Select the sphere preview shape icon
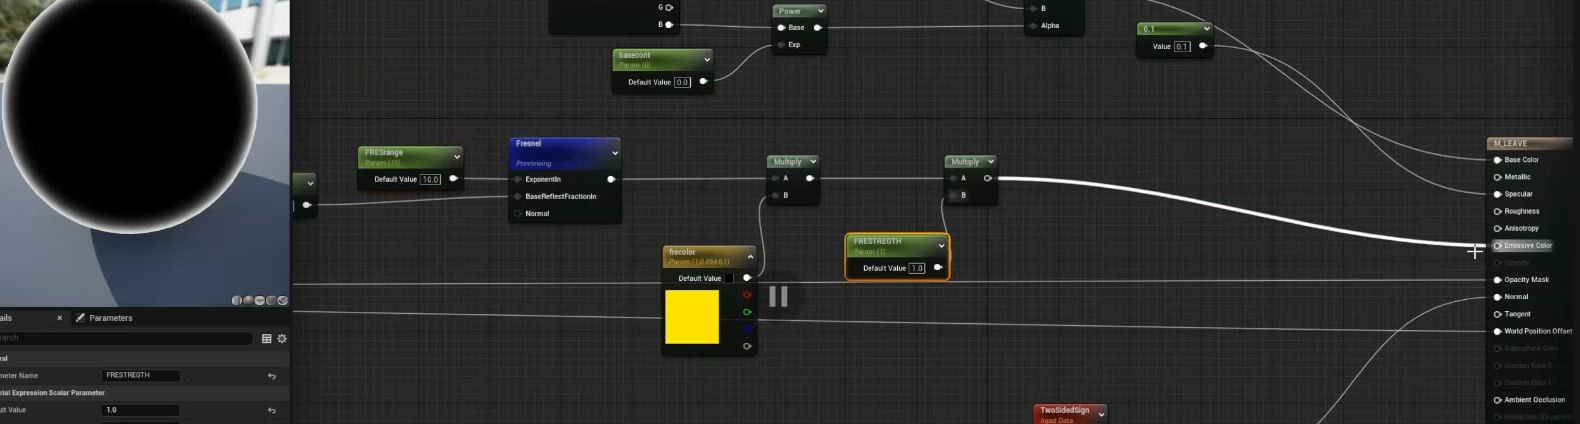 coord(248,300)
